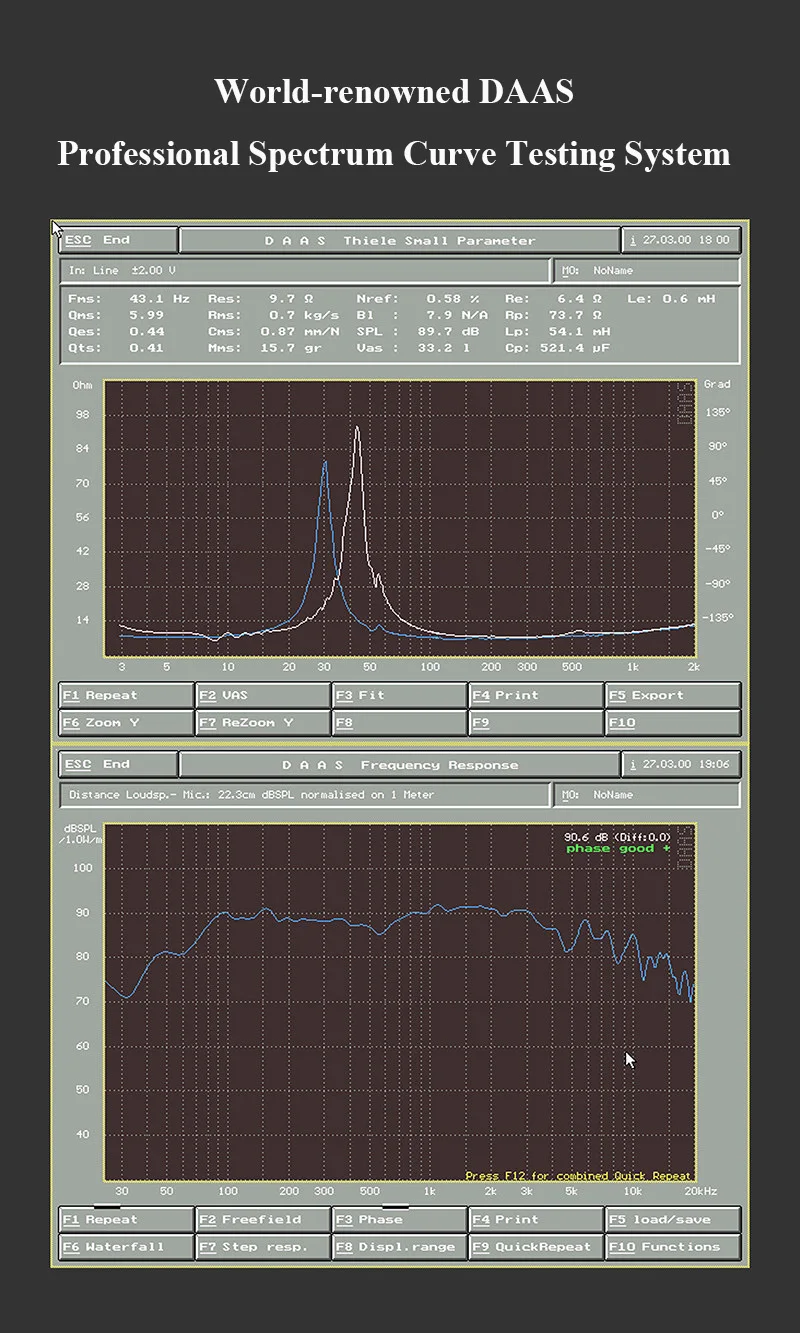Viewport: 800px width, 1333px height.
Task: Click 'D A A S Frequency Response' title bar
Action: pyautogui.click(x=399, y=765)
